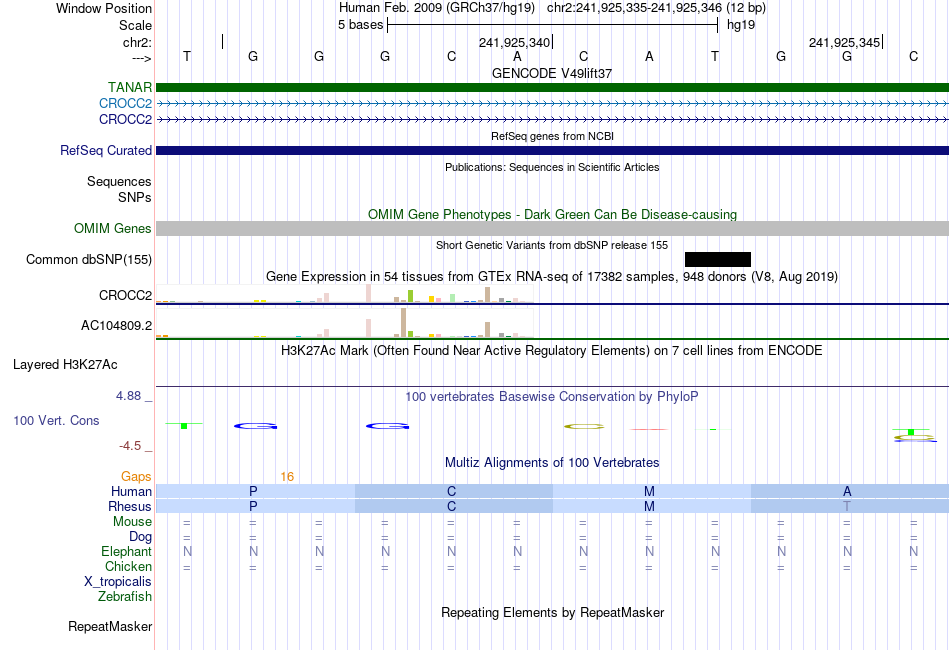950x650 pixels.
Task: Click the 4.88 PhyloP upper scale value
Action: click(128, 396)
